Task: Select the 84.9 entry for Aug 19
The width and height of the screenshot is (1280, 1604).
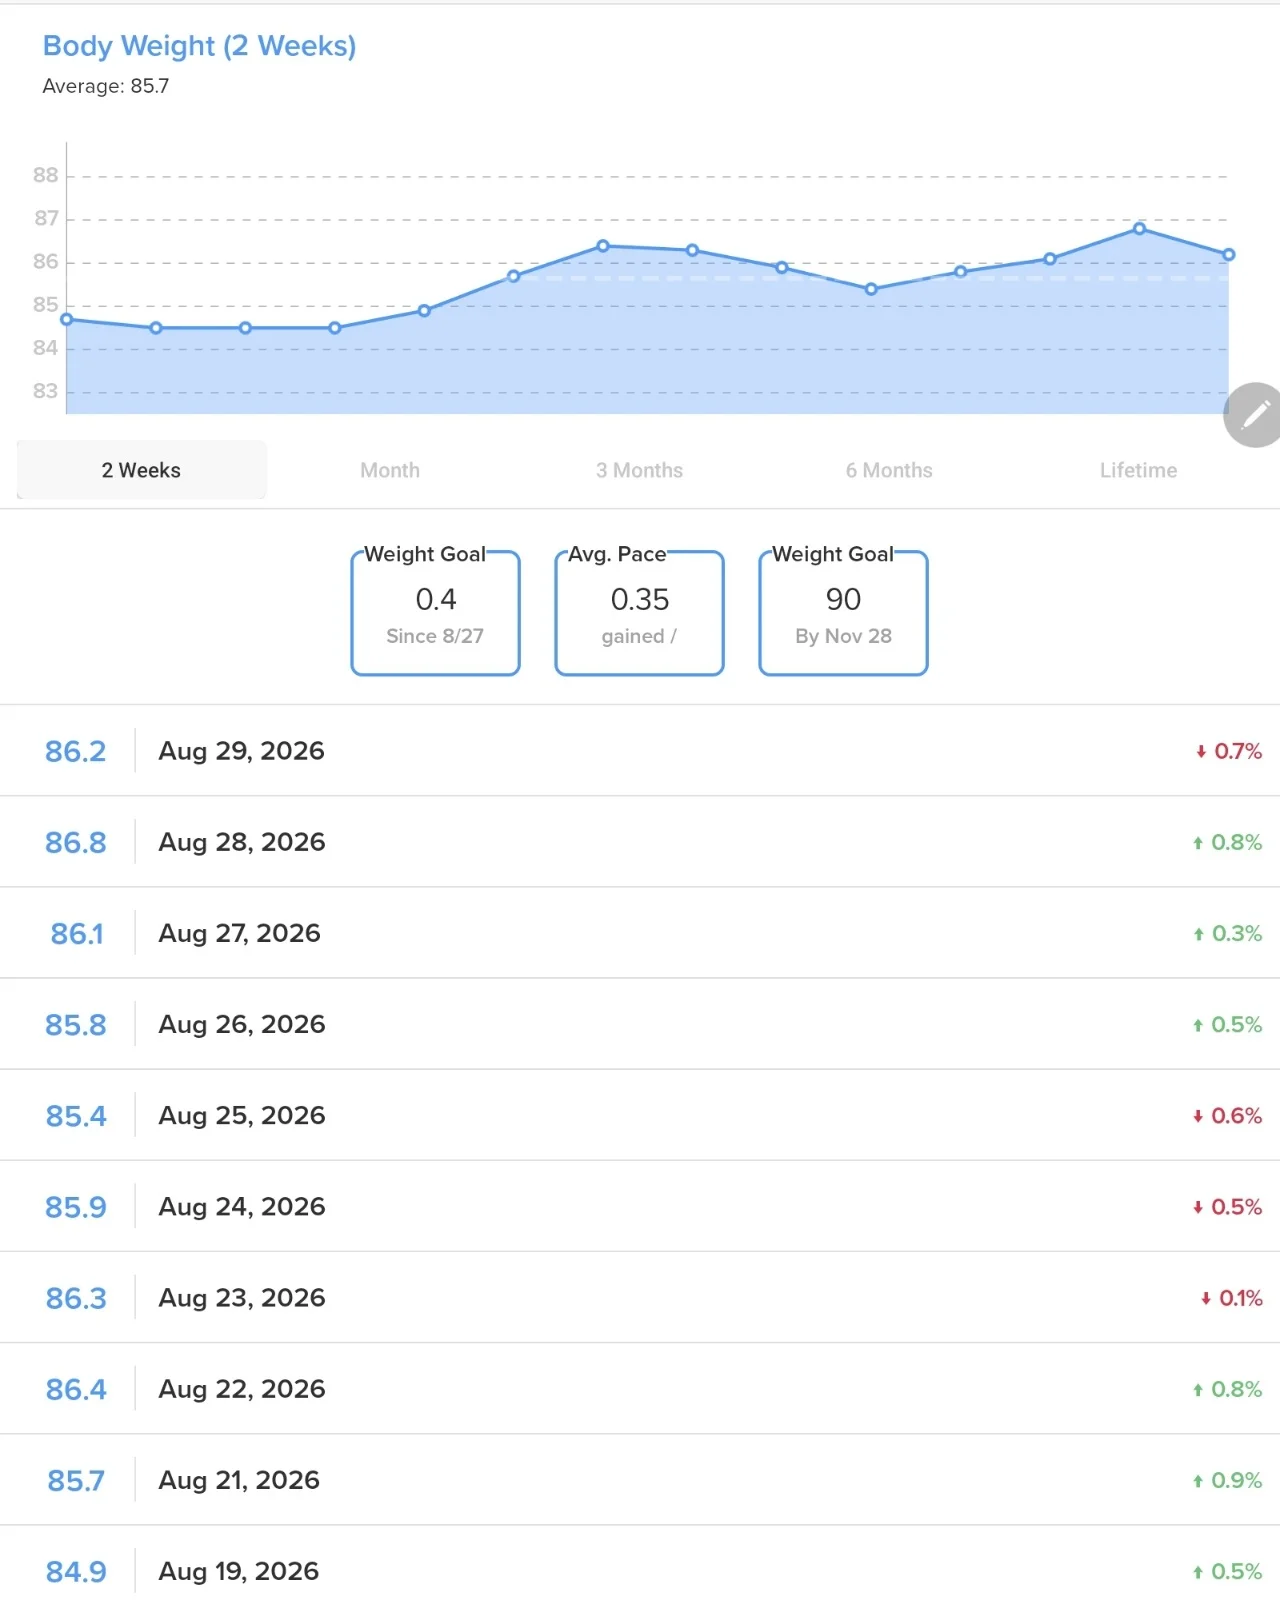Action: pyautogui.click(x=640, y=1570)
